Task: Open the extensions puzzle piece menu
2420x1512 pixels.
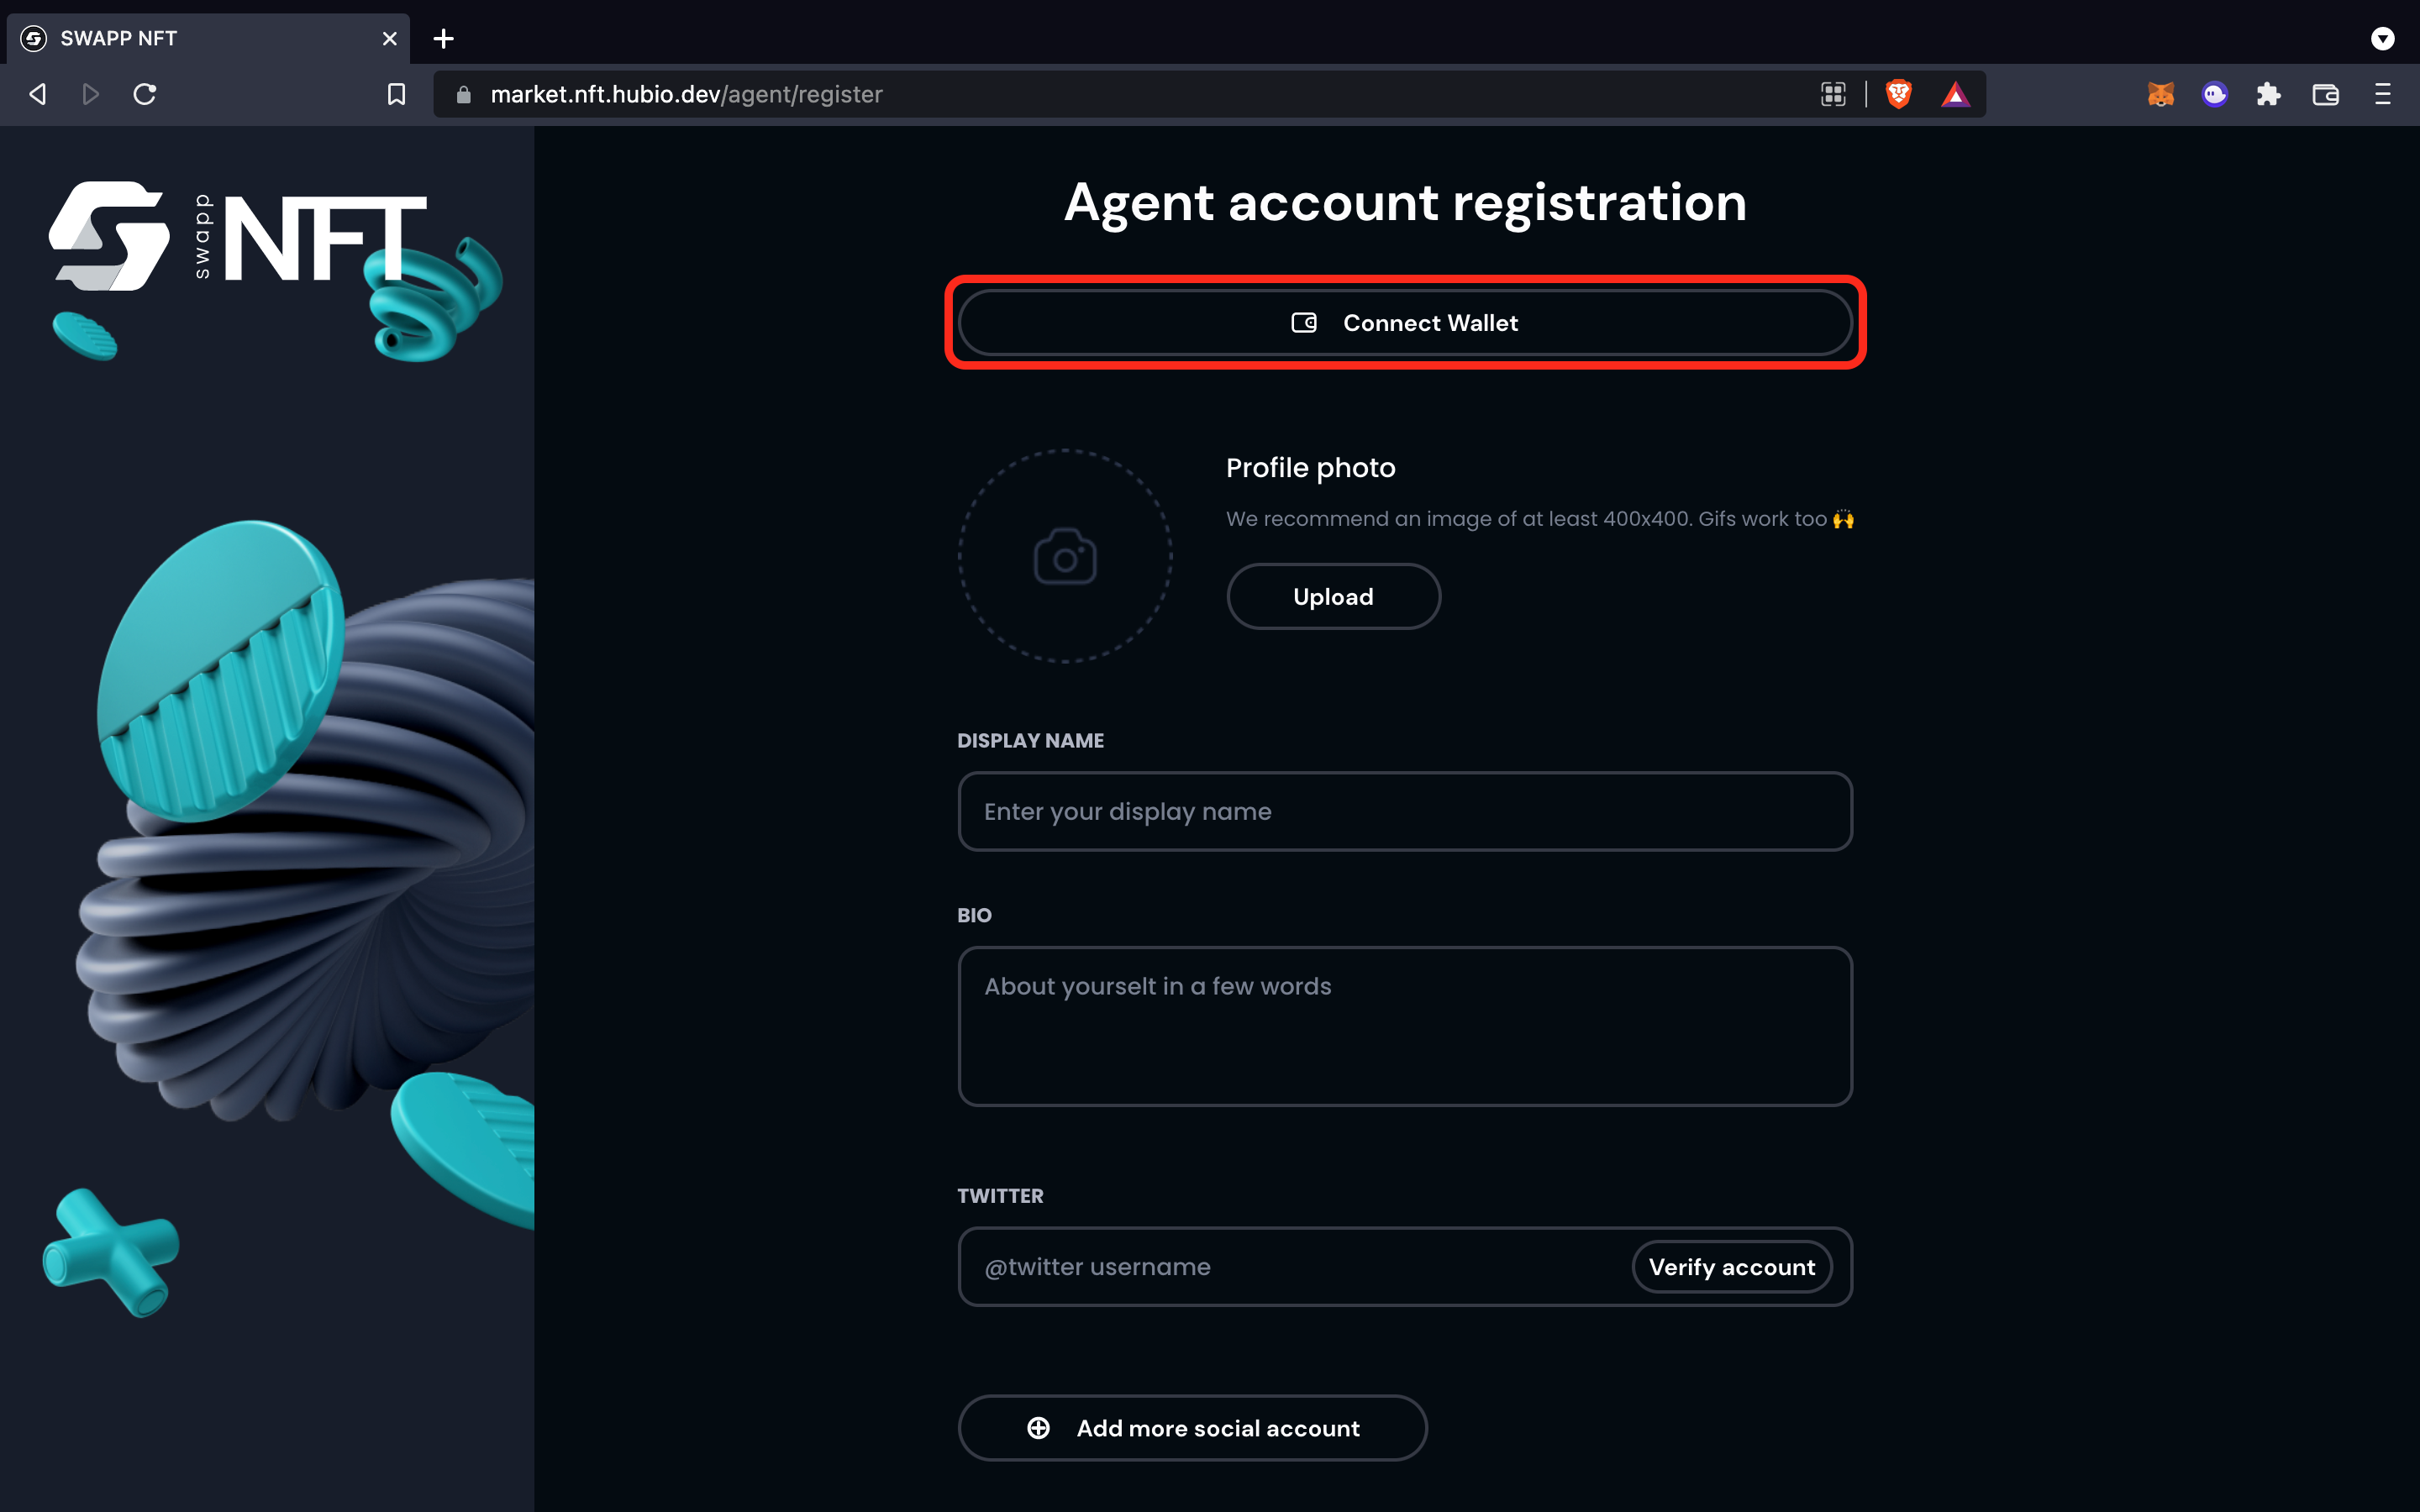Action: coord(2268,94)
